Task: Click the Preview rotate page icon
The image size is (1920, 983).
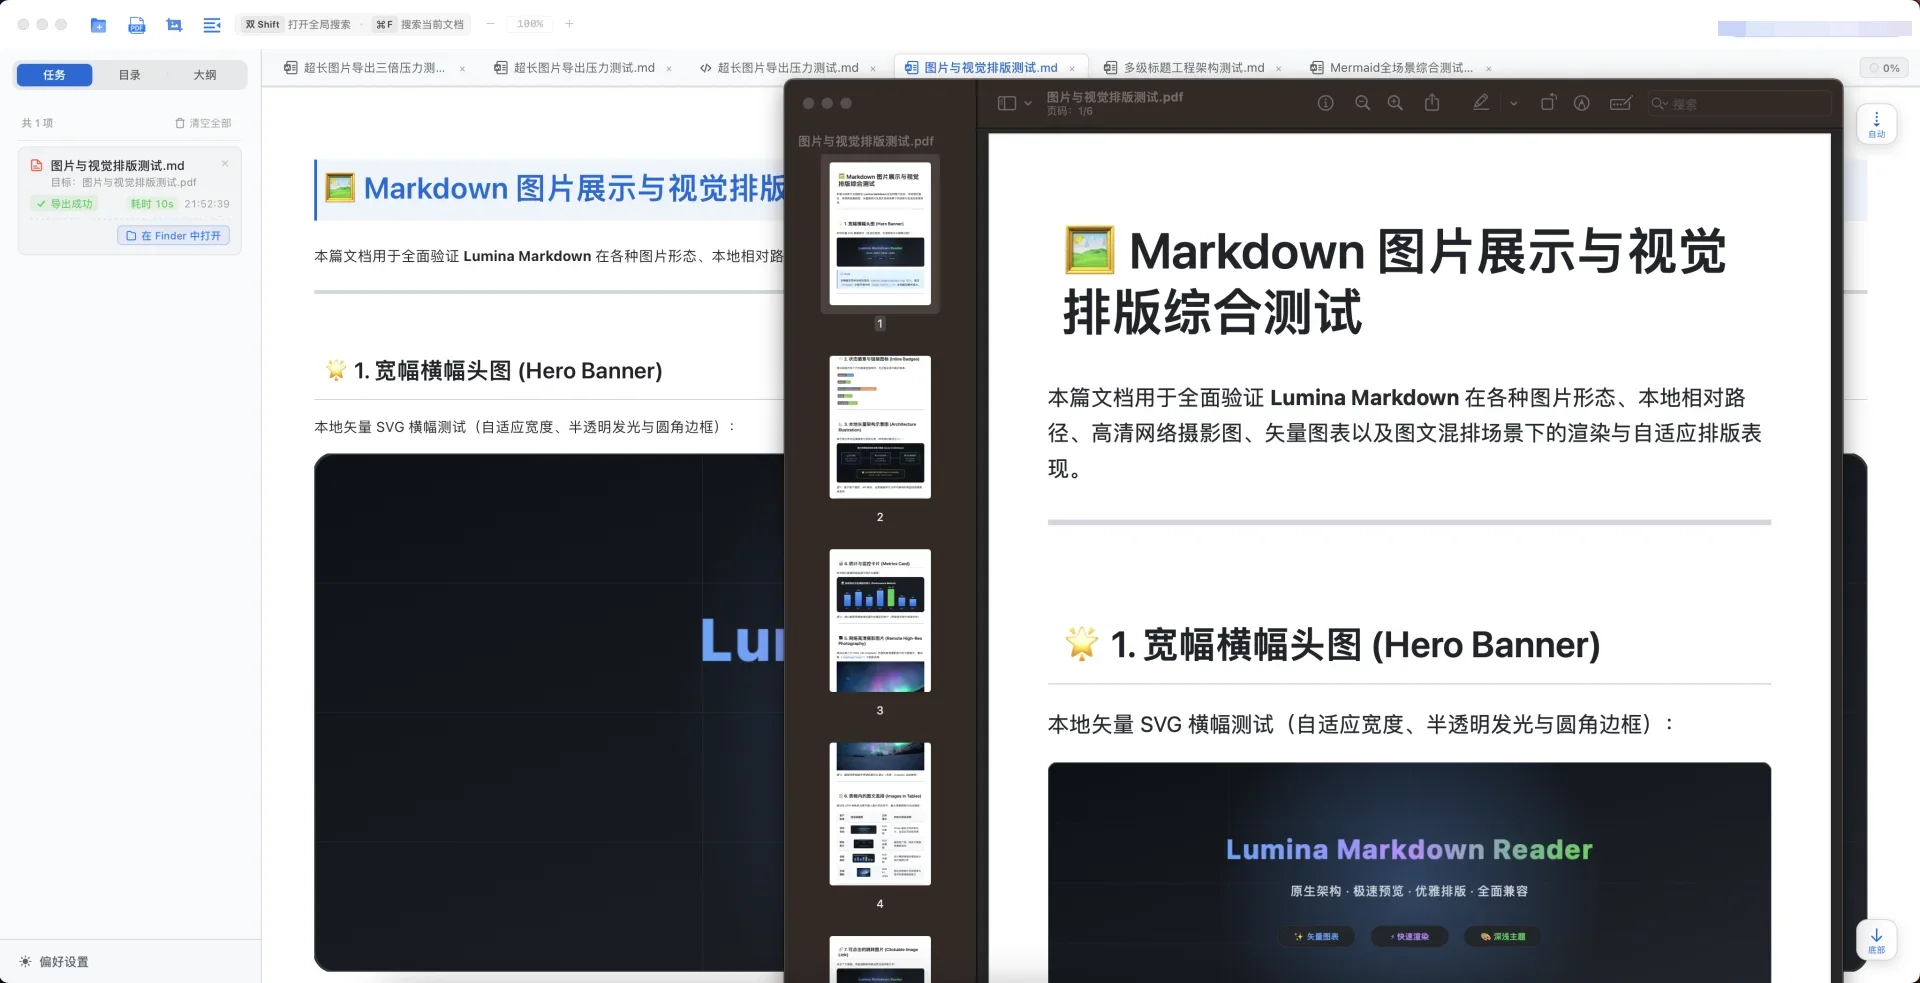Action: point(1548,102)
